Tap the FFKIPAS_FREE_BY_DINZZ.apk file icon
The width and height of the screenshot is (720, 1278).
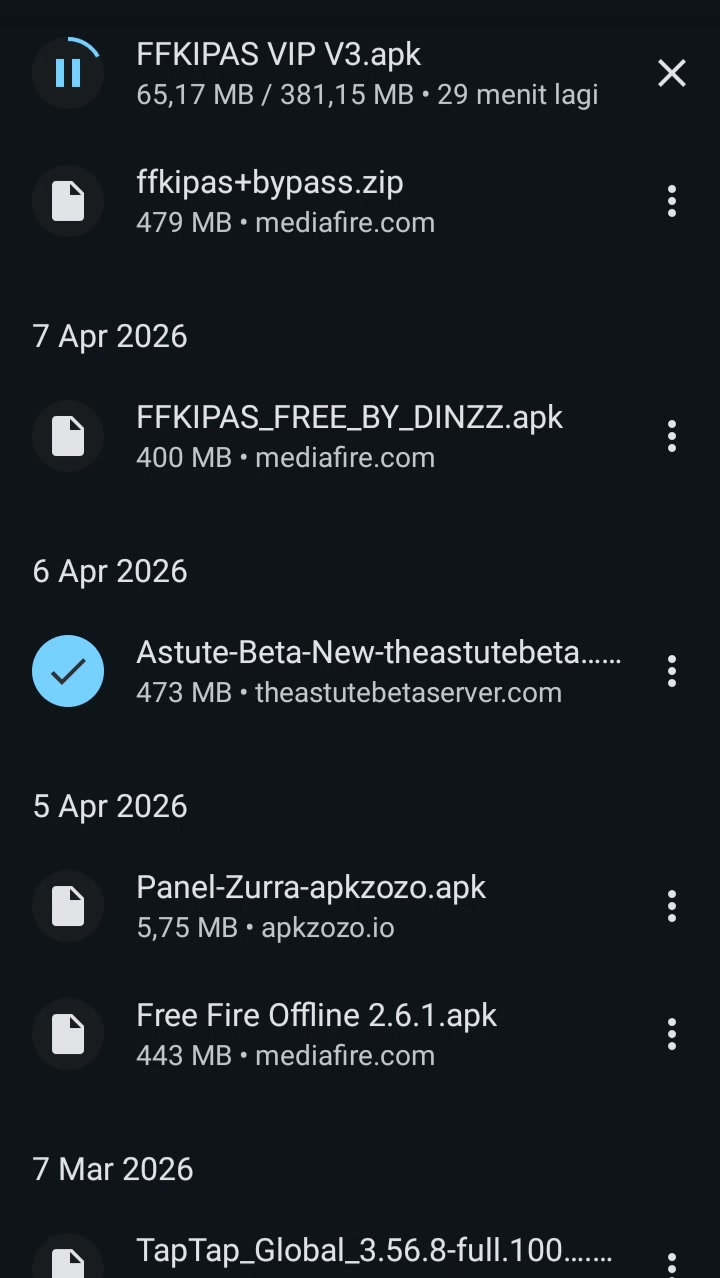(x=68, y=436)
